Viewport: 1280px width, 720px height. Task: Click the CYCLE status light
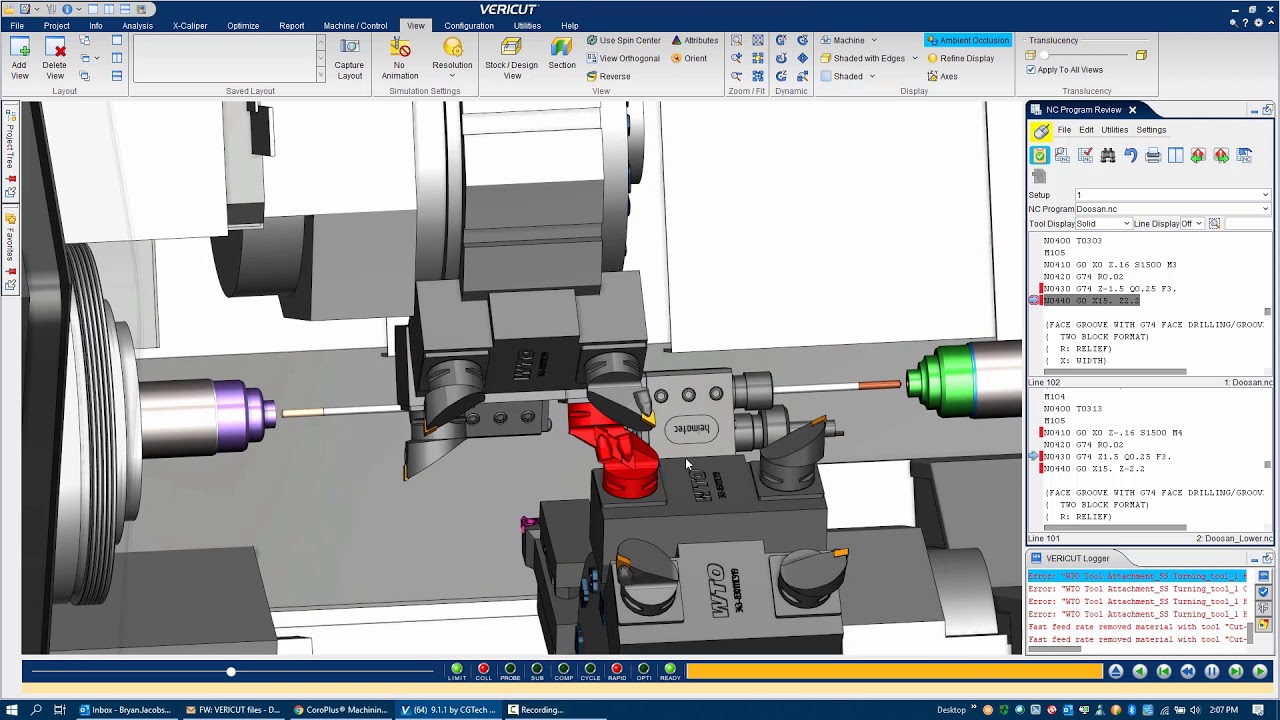click(x=590, y=669)
